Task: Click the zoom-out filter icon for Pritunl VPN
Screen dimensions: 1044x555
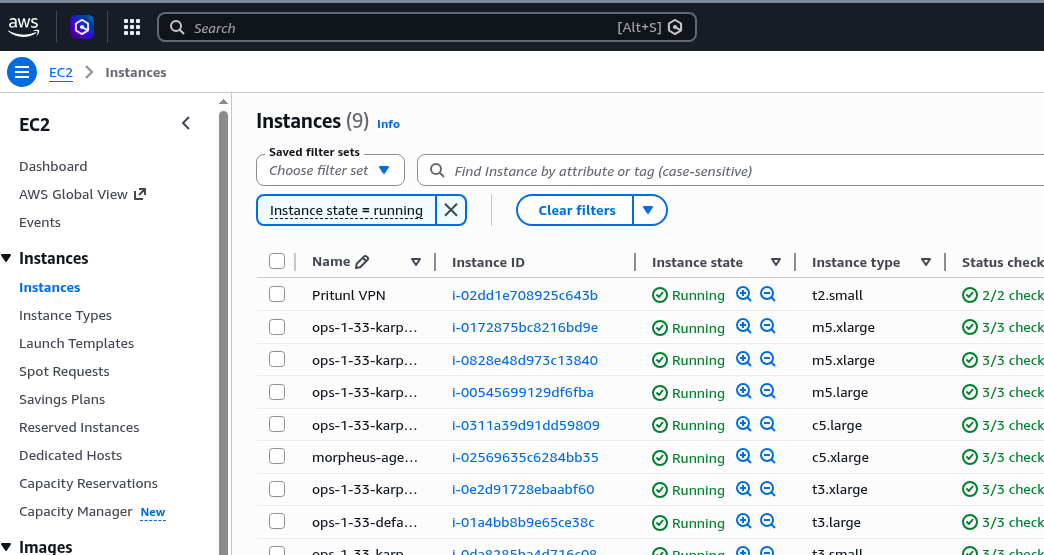Action: pos(767,295)
